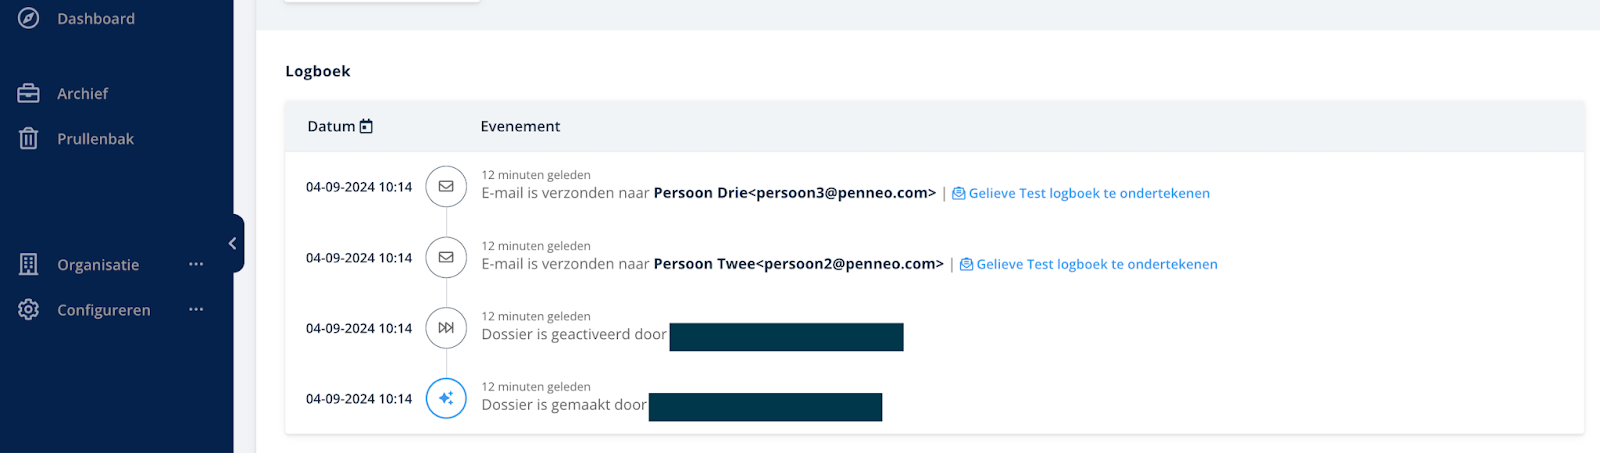Click the Evenement column header
1600x453 pixels.
520,126
